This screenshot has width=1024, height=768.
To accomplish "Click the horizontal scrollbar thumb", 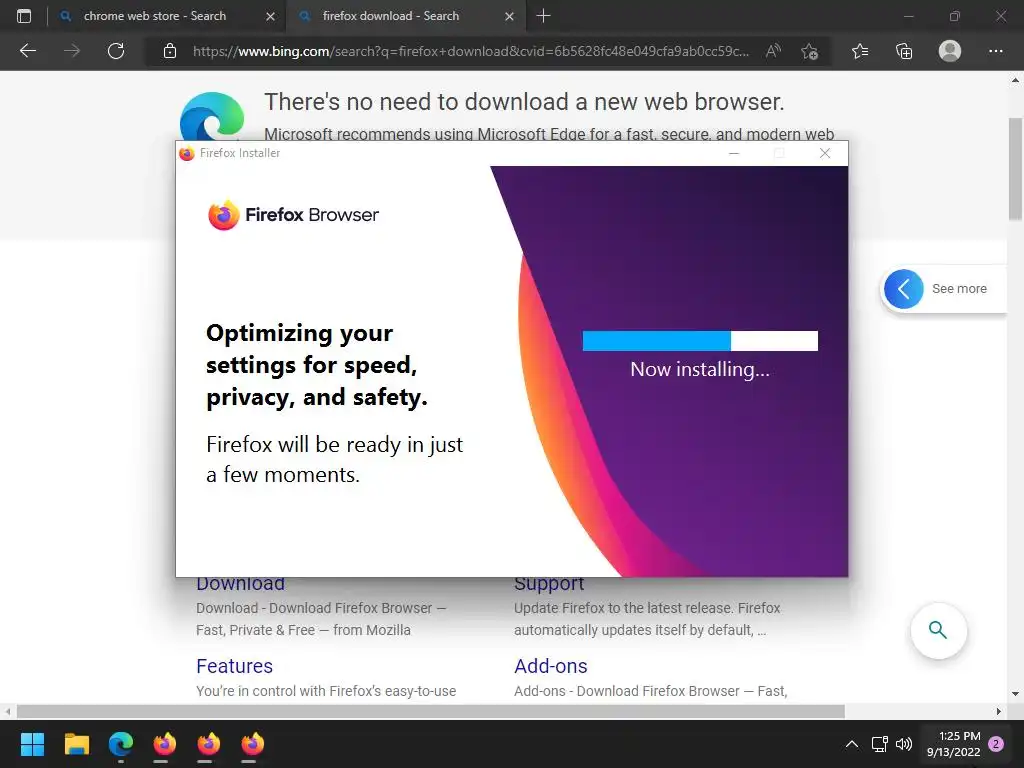I will pyautogui.click(x=430, y=711).
